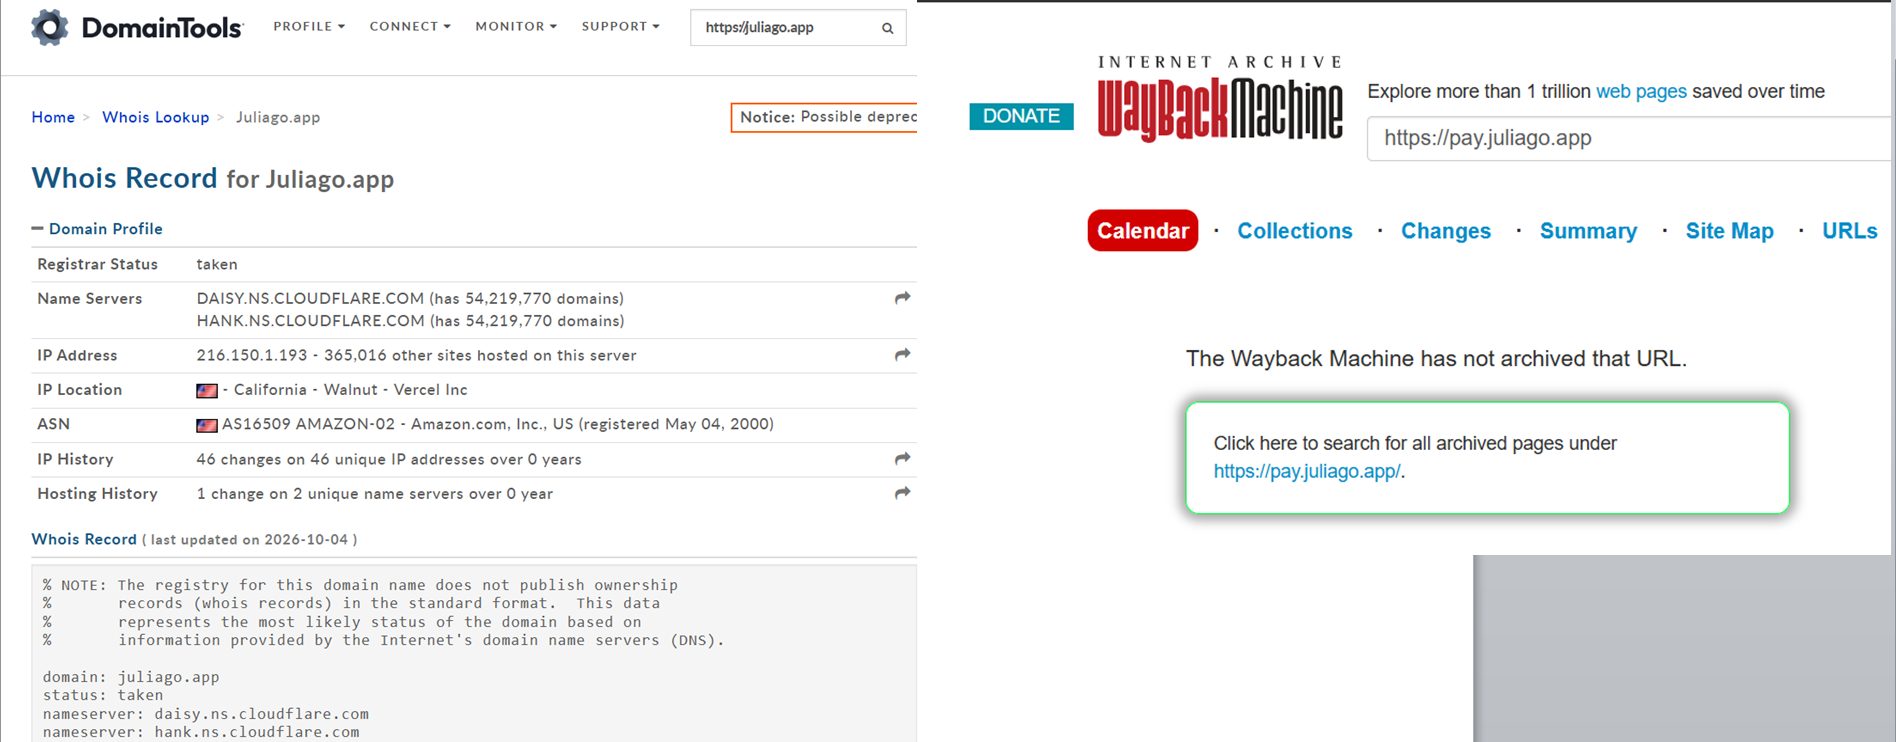Image resolution: width=1896 pixels, height=742 pixels.
Task: Click the Whois Record heading link
Action: pos(84,539)
